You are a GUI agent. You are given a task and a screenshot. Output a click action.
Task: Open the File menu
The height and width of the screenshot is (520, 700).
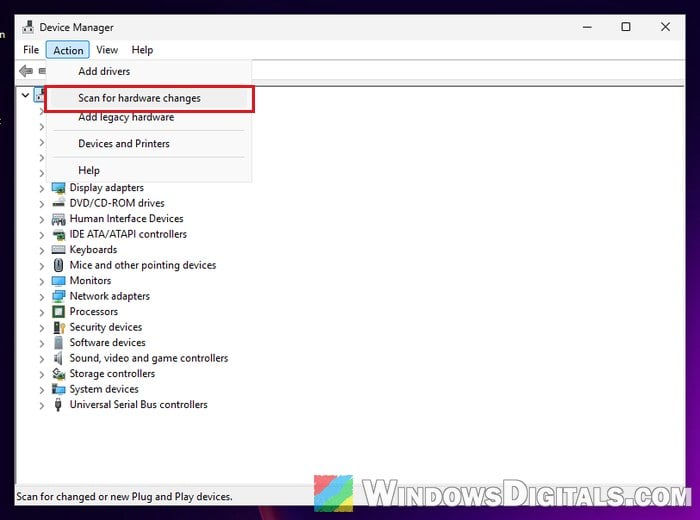pyautogui.click(x=31, y=50)
